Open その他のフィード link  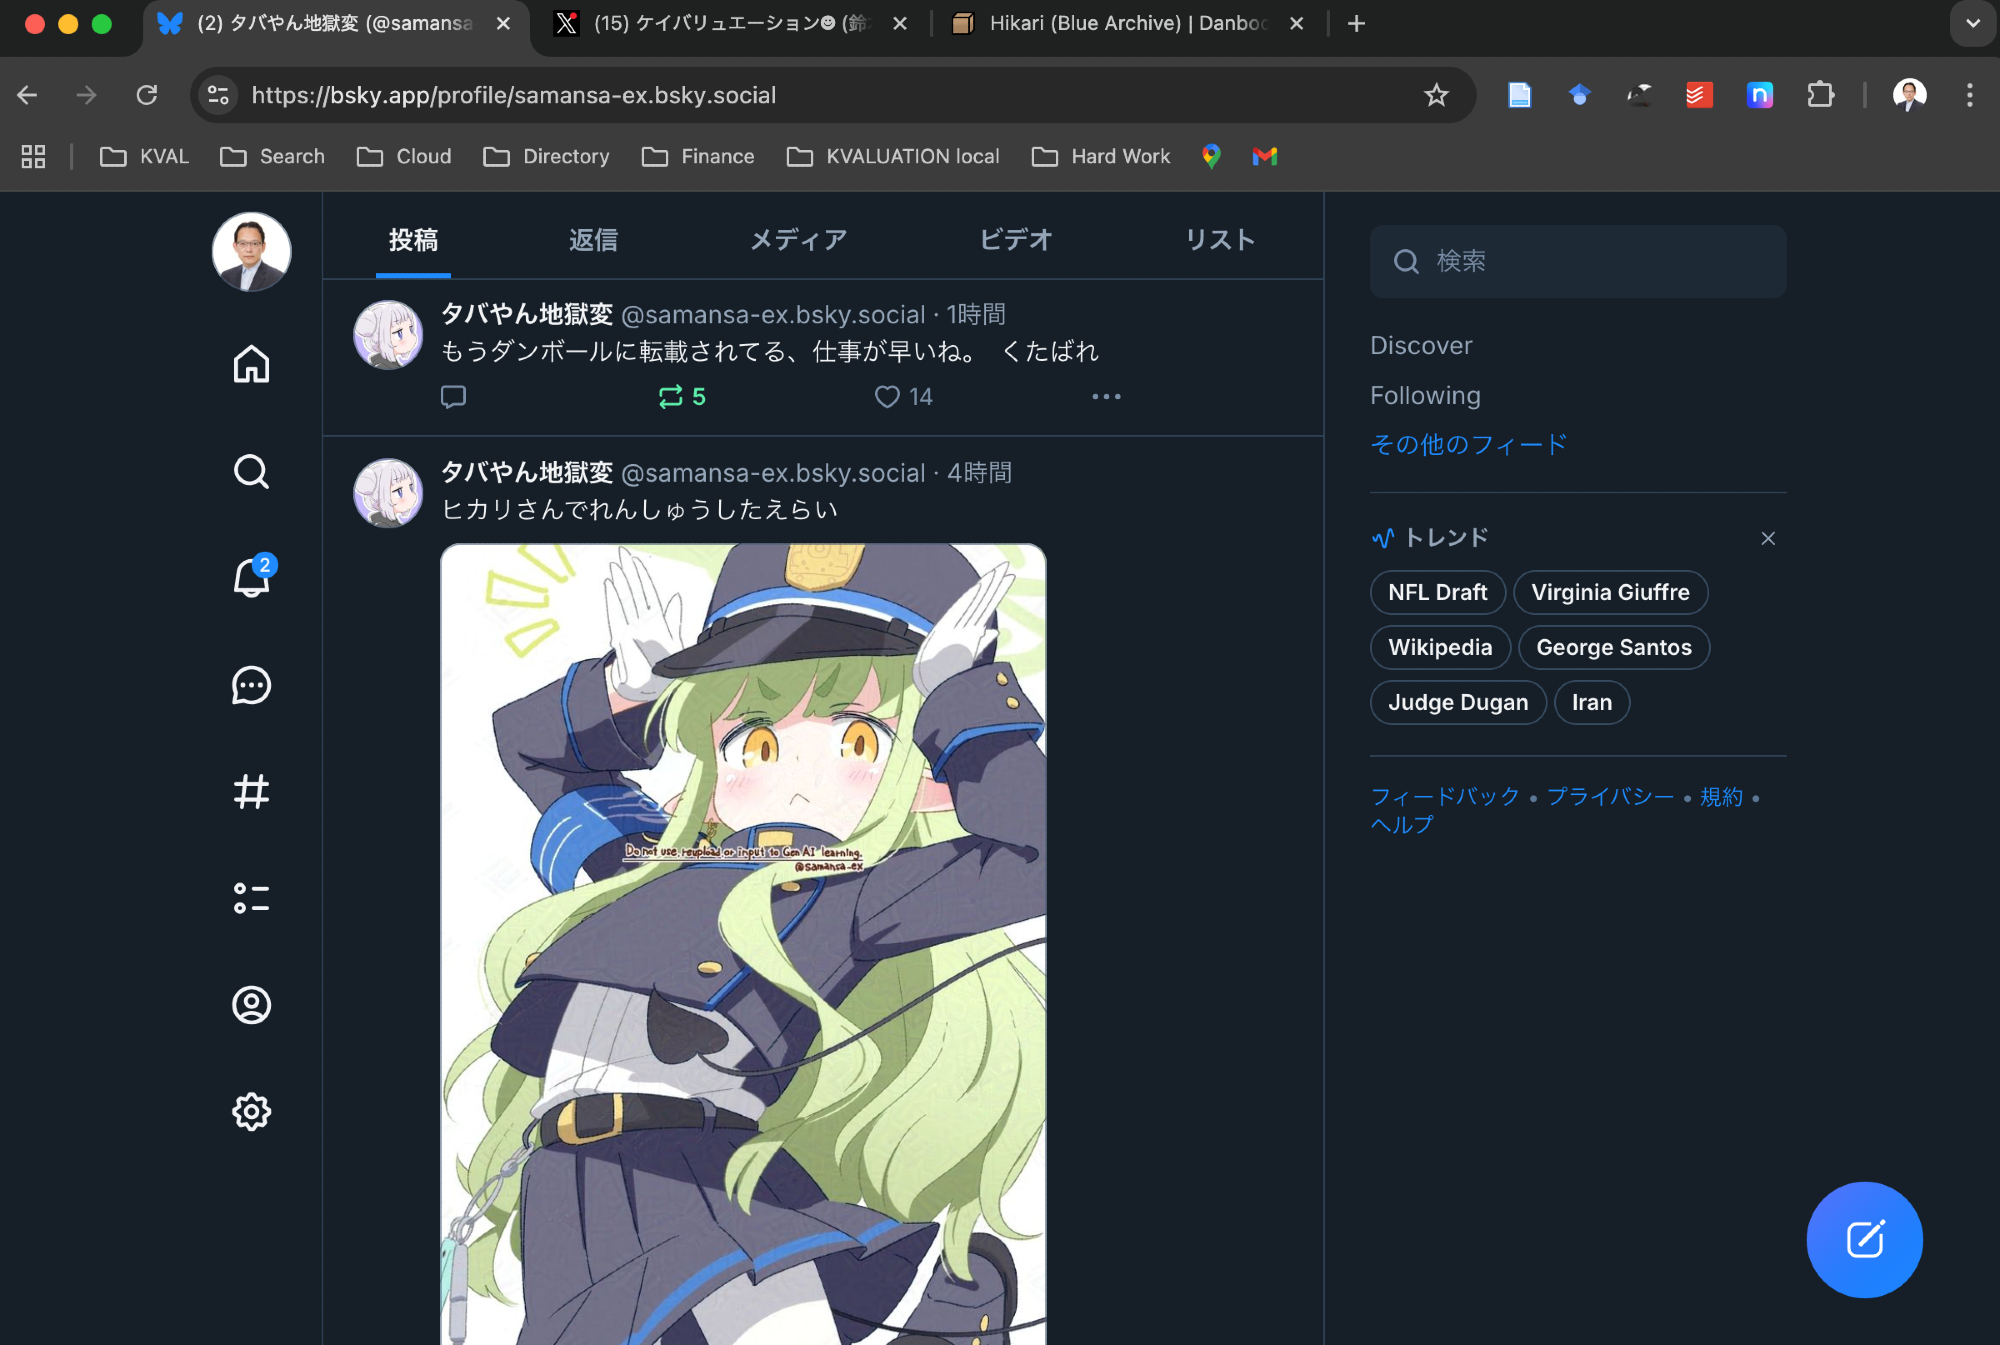[x=1468, y=444]
